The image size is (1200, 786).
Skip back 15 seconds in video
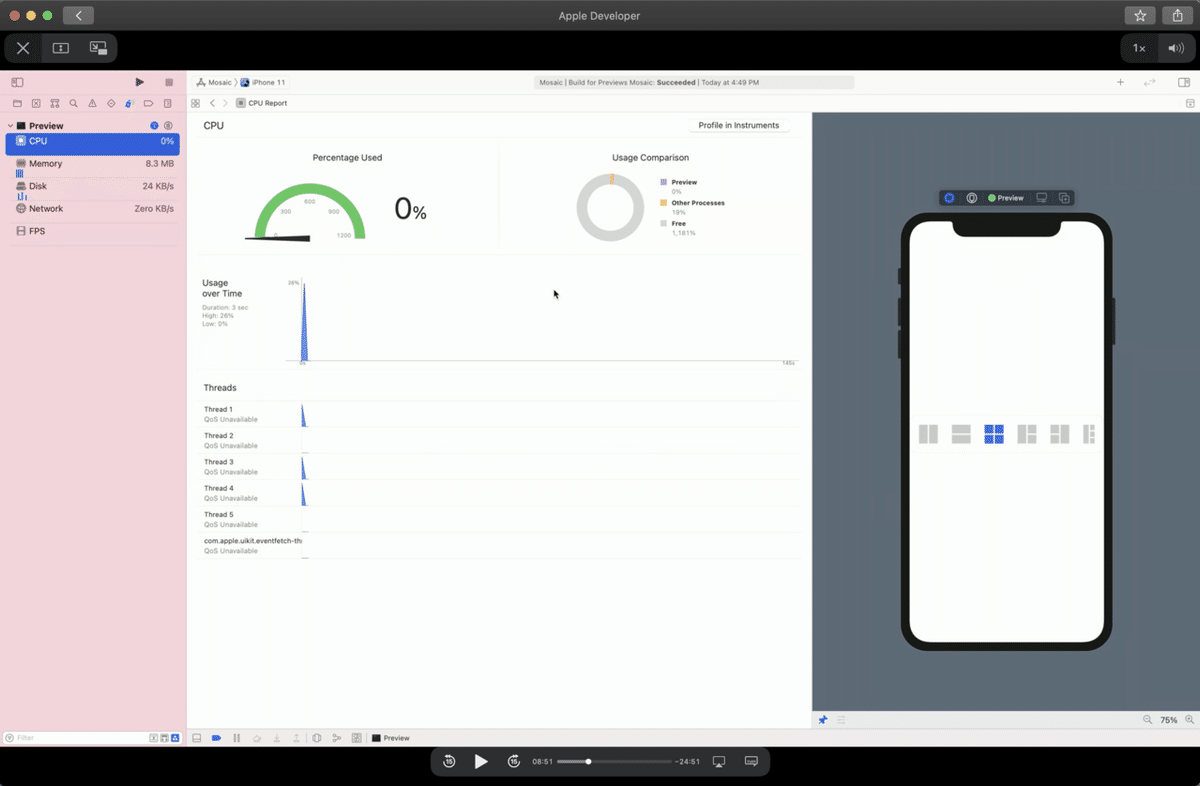click(449, 762)
